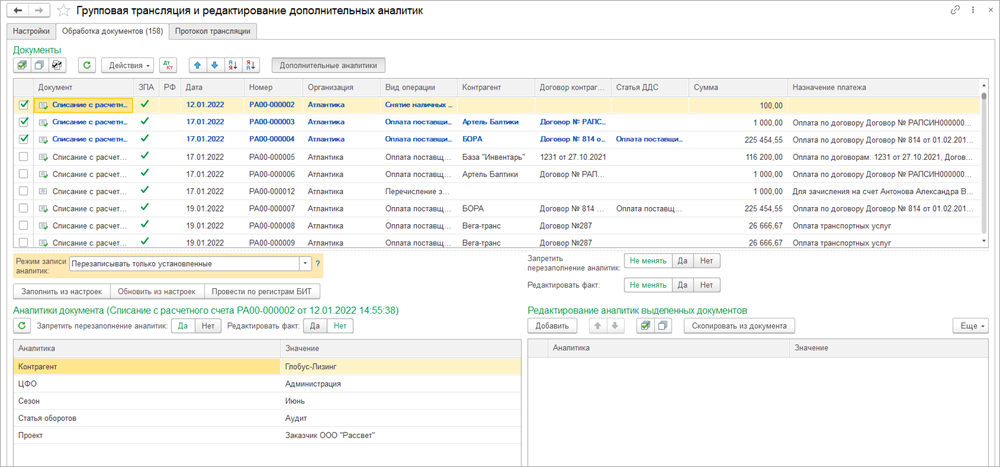
Task: Move the document up with blue up arrow
Action: pos(197,65)
